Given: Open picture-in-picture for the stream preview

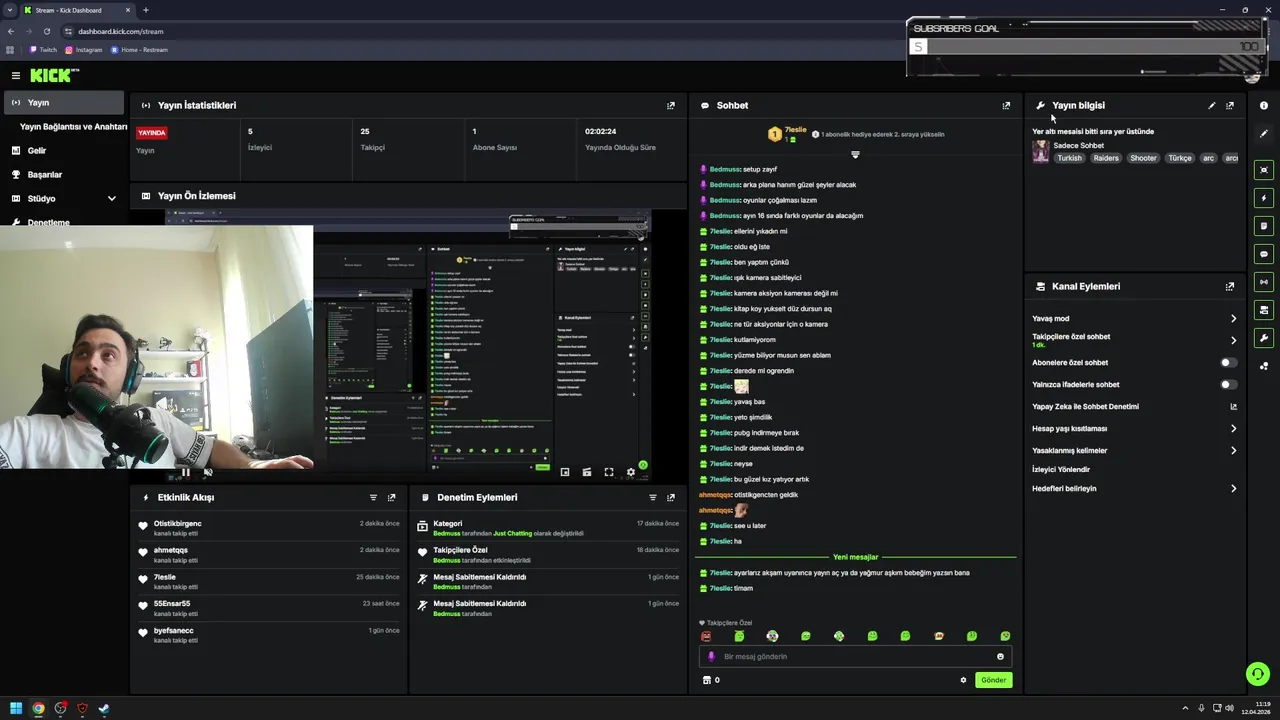Looking at the screenshot, I should (x=565, y=472).
